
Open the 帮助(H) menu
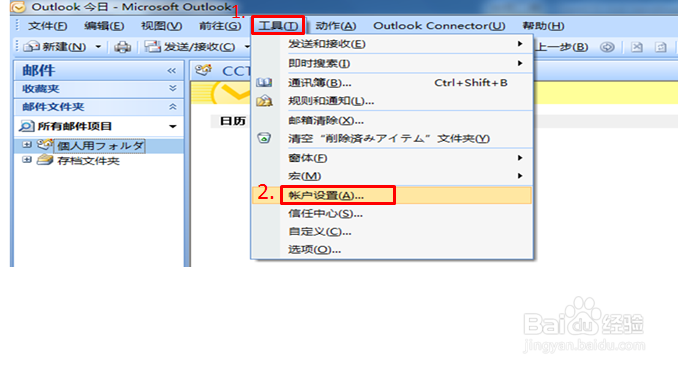tap(543, 26)
